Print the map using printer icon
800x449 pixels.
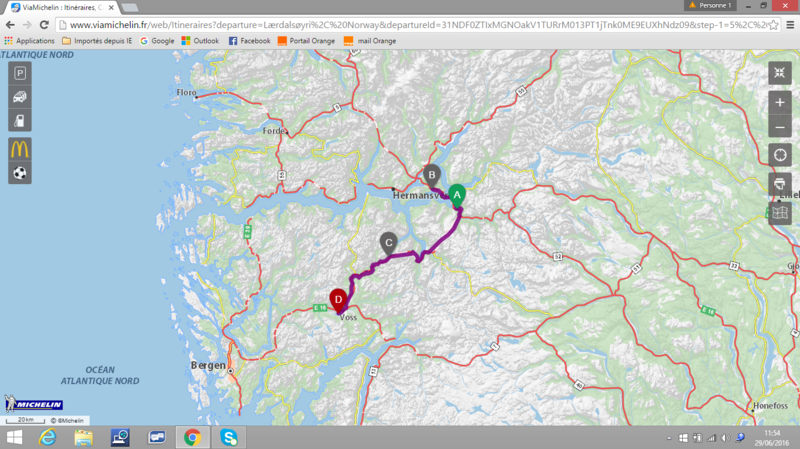[x=780, y=184]
